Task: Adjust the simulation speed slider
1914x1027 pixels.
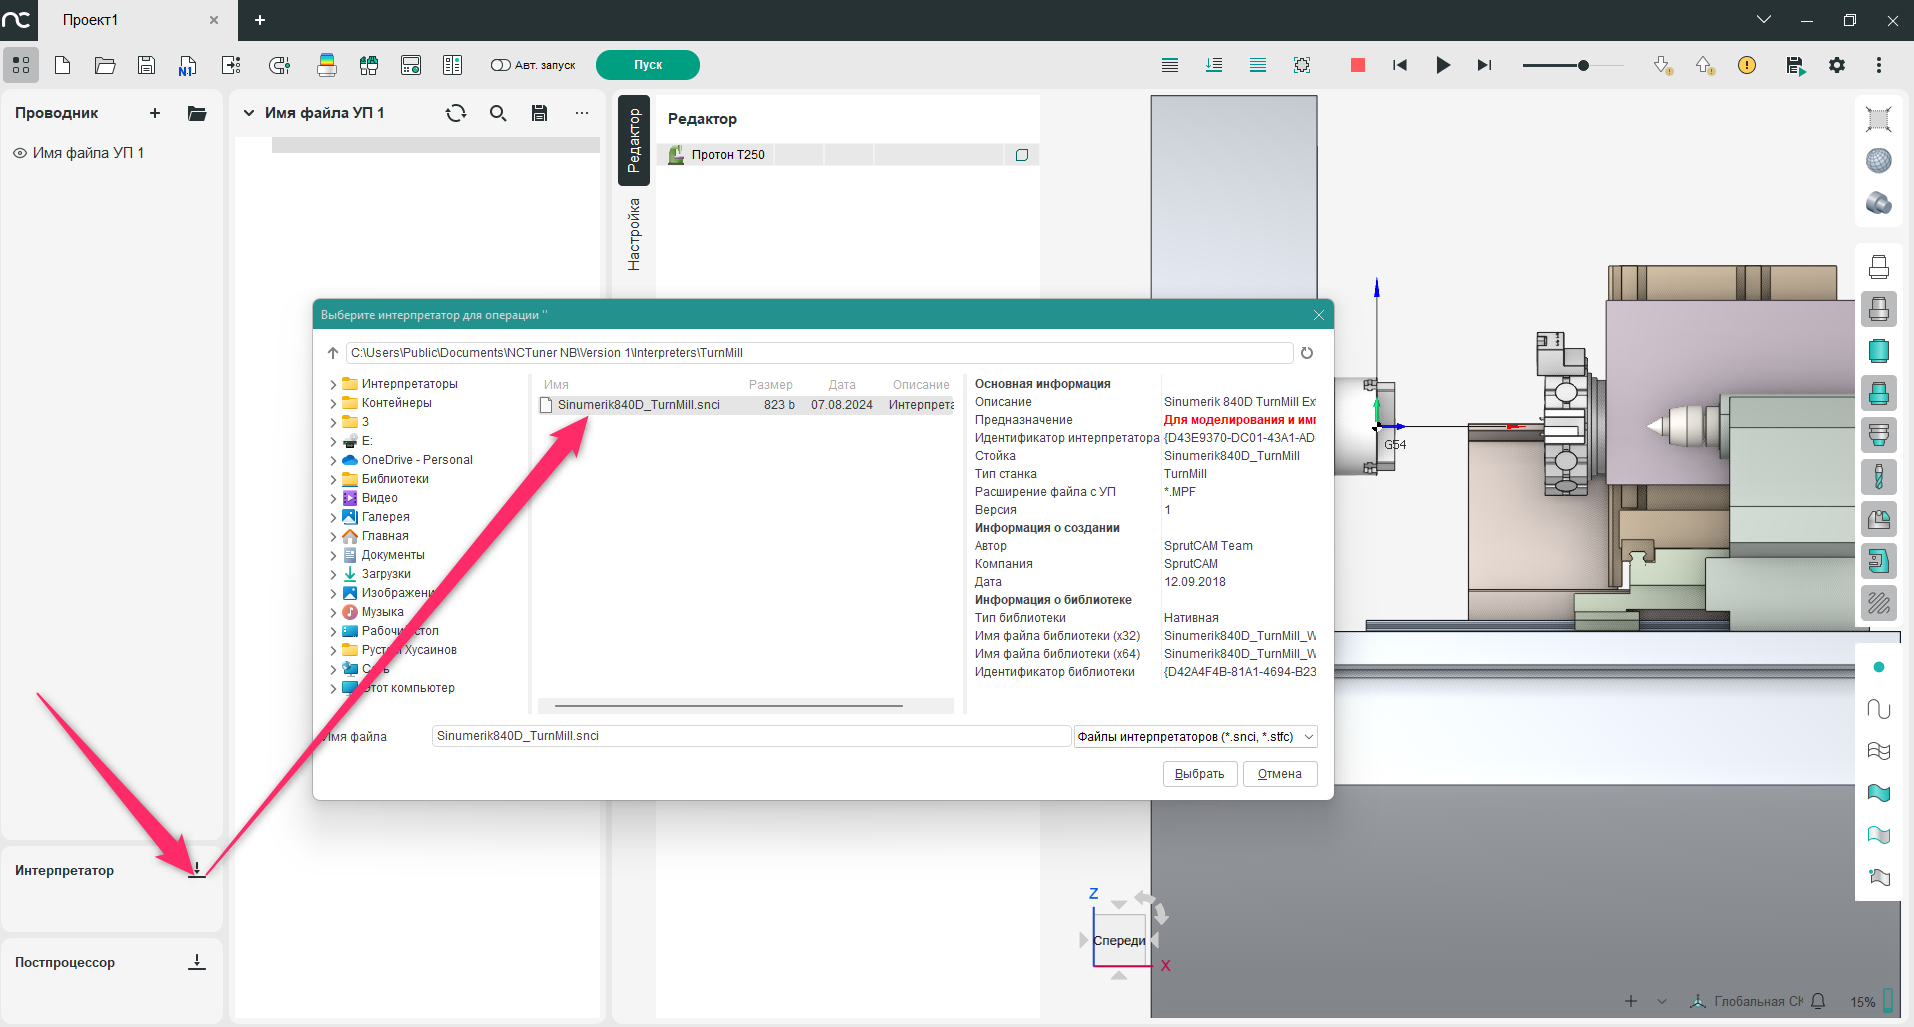Action: point(1583,66)
